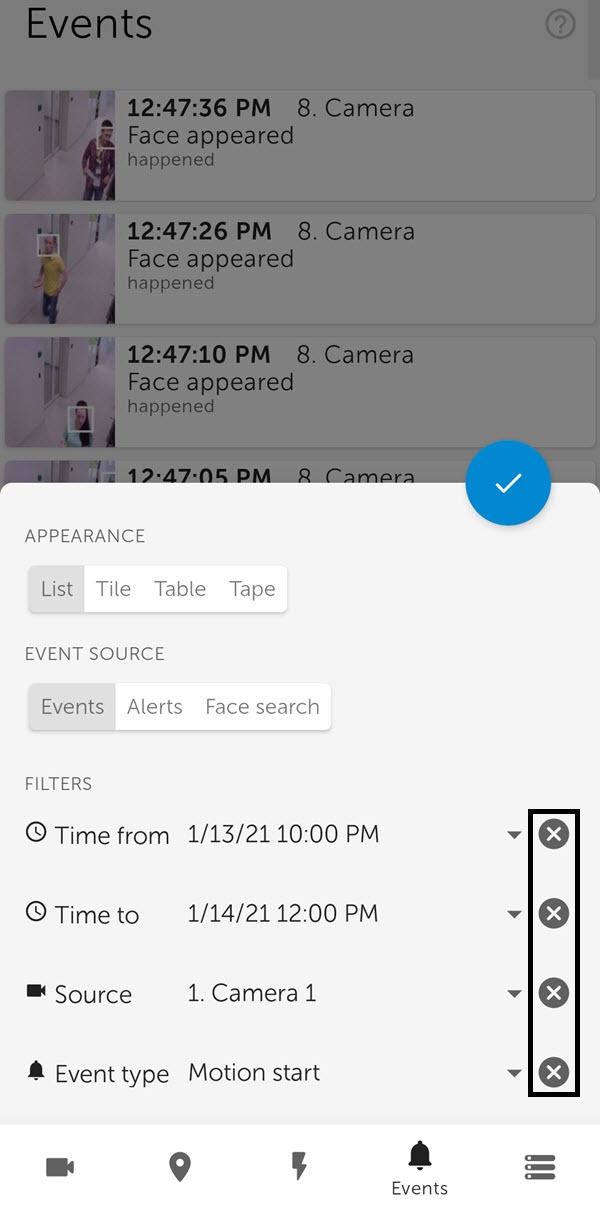Clear the Time from filter
This screenshot has height=1210, width=600.
[553, 834]
